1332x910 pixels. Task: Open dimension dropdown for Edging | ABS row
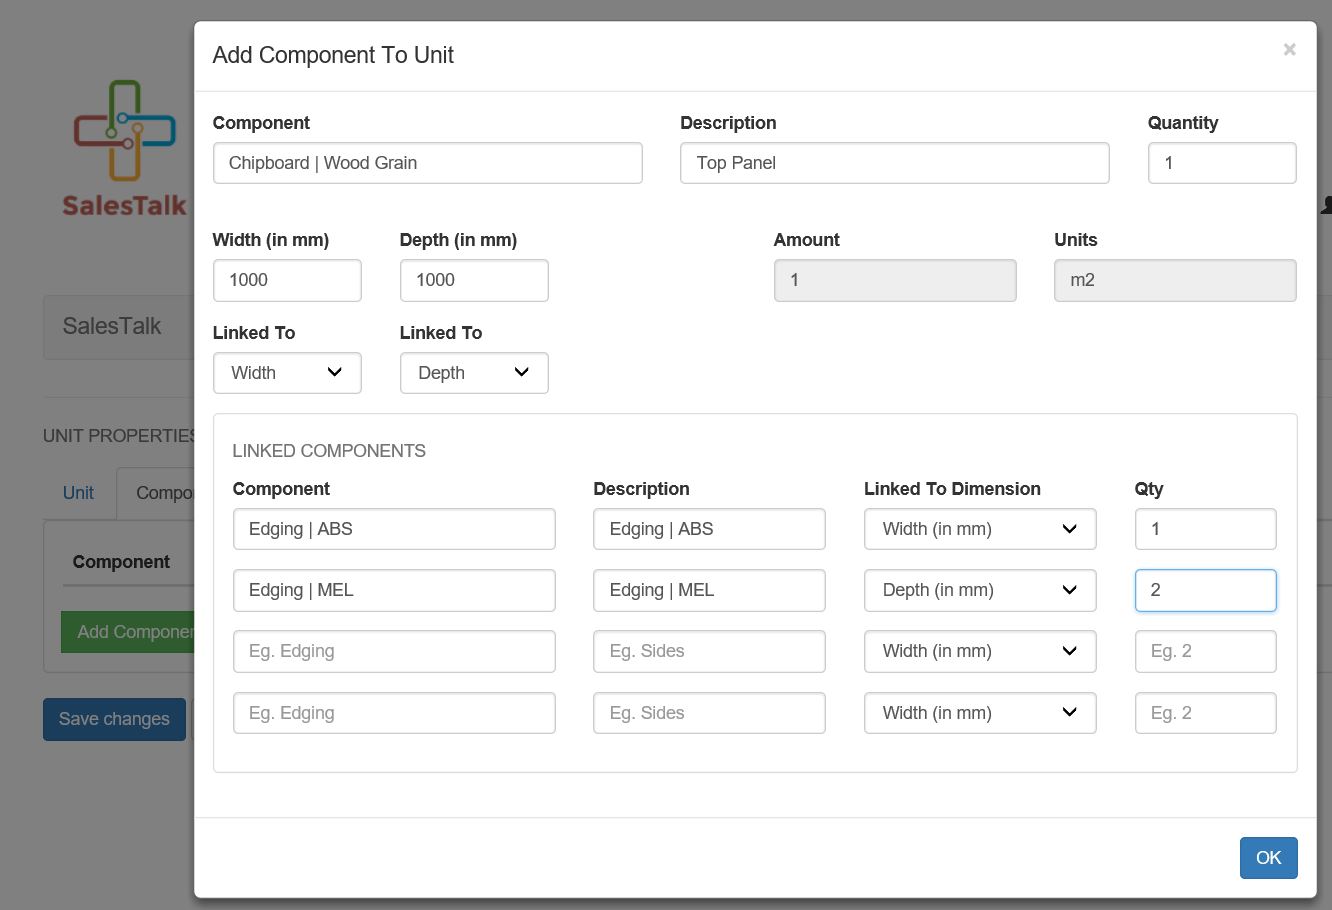click(x=980, y=529)
